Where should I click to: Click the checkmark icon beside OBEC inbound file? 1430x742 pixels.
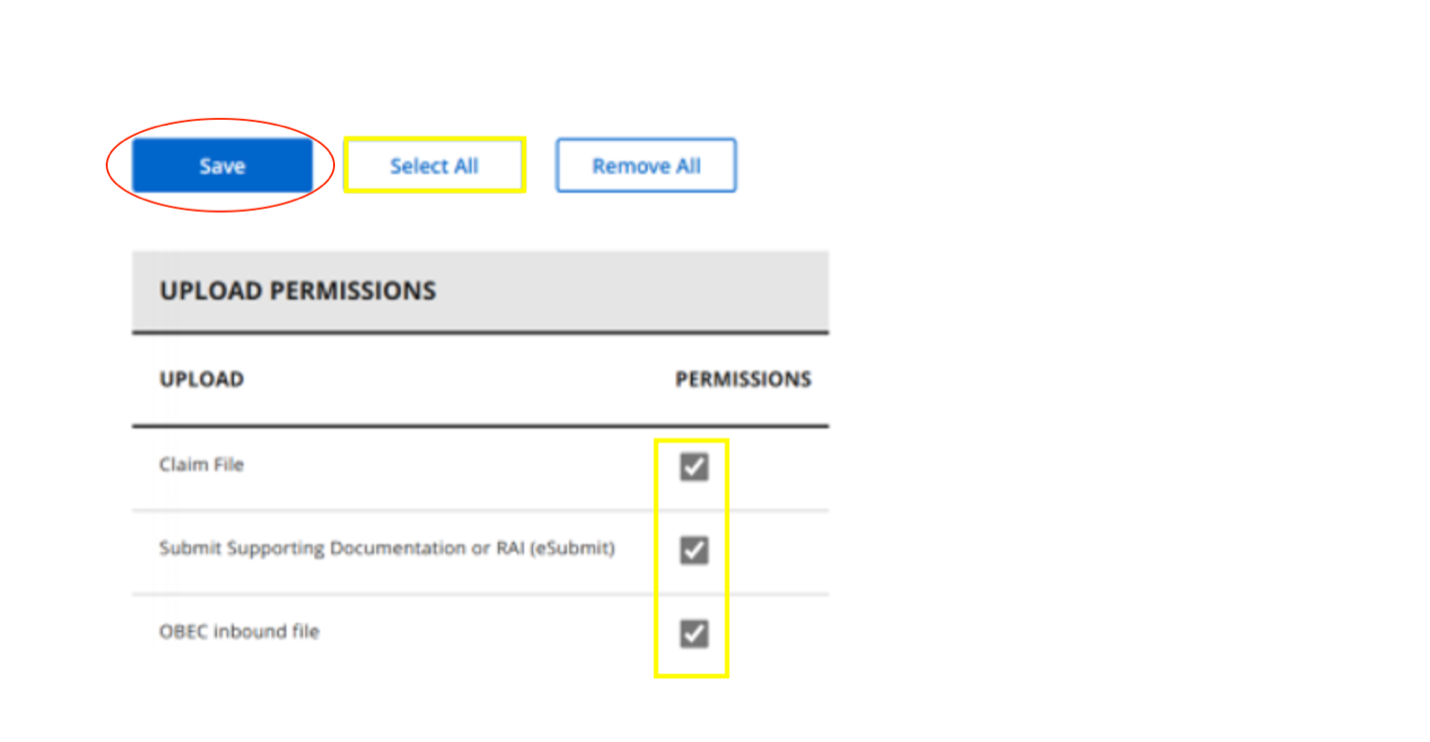pos(694,633)
